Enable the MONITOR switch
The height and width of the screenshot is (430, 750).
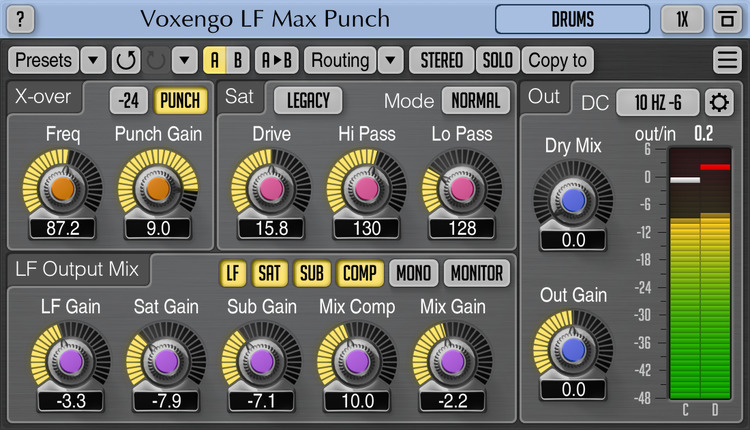point(477,273)
